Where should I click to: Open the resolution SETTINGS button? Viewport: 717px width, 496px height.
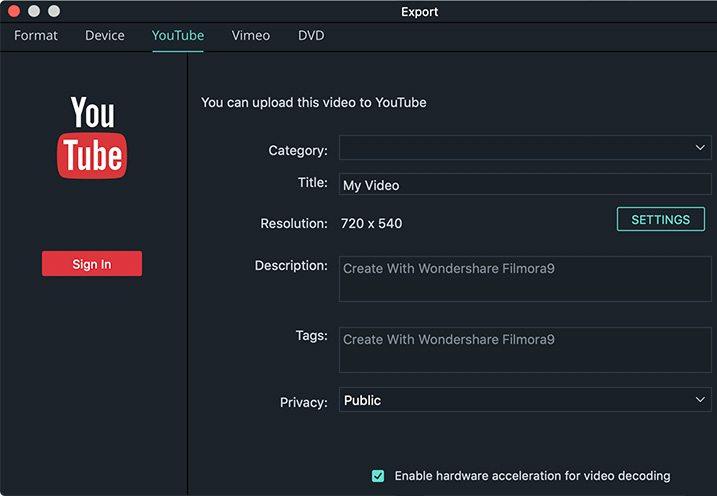[660, 219]
